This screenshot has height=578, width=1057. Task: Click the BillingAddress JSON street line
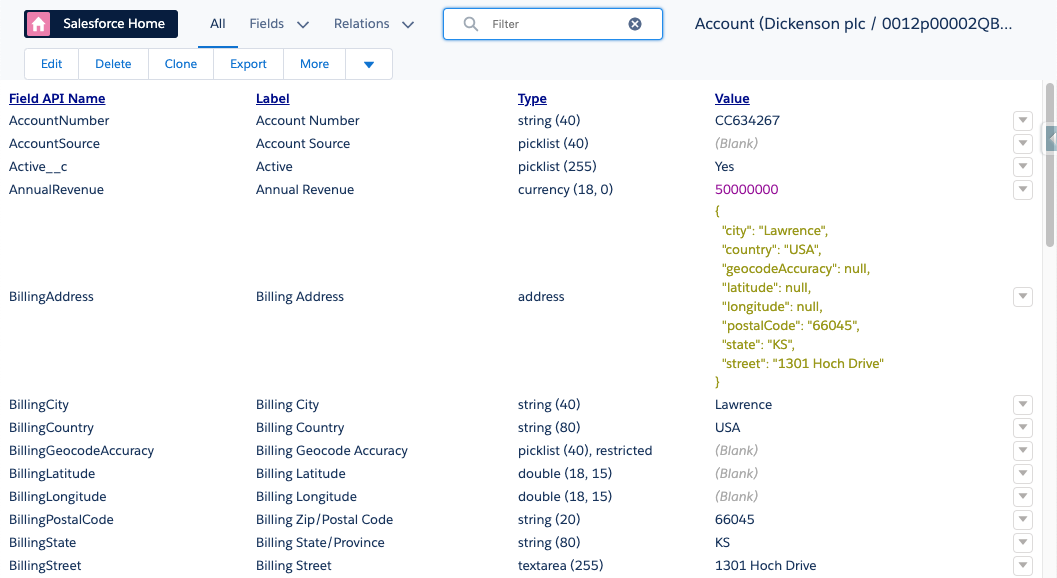pos(802,364)
